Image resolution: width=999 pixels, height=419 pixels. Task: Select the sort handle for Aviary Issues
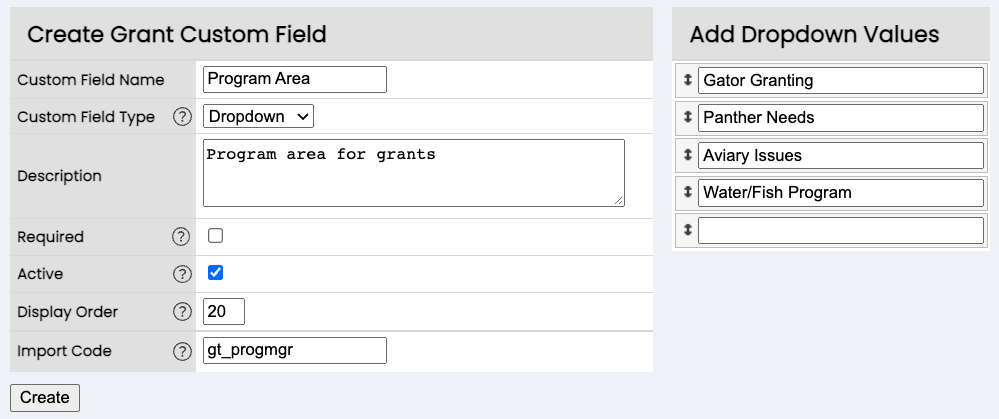[687, 155]
